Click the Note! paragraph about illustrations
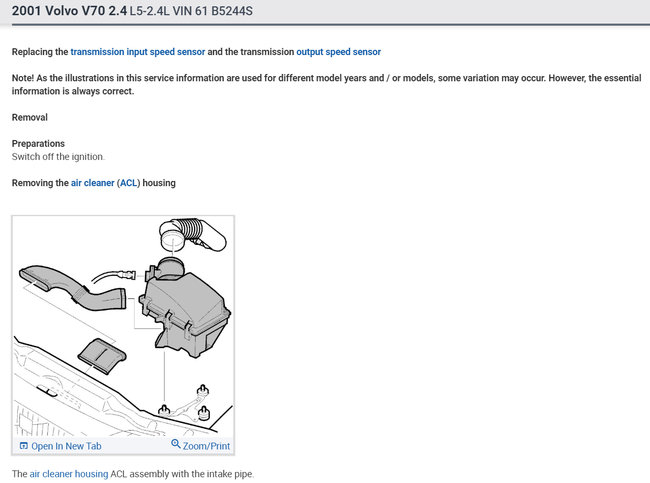The width and height of the screenshot is (650, 483). pyautogui.click(x=327, y=85)
